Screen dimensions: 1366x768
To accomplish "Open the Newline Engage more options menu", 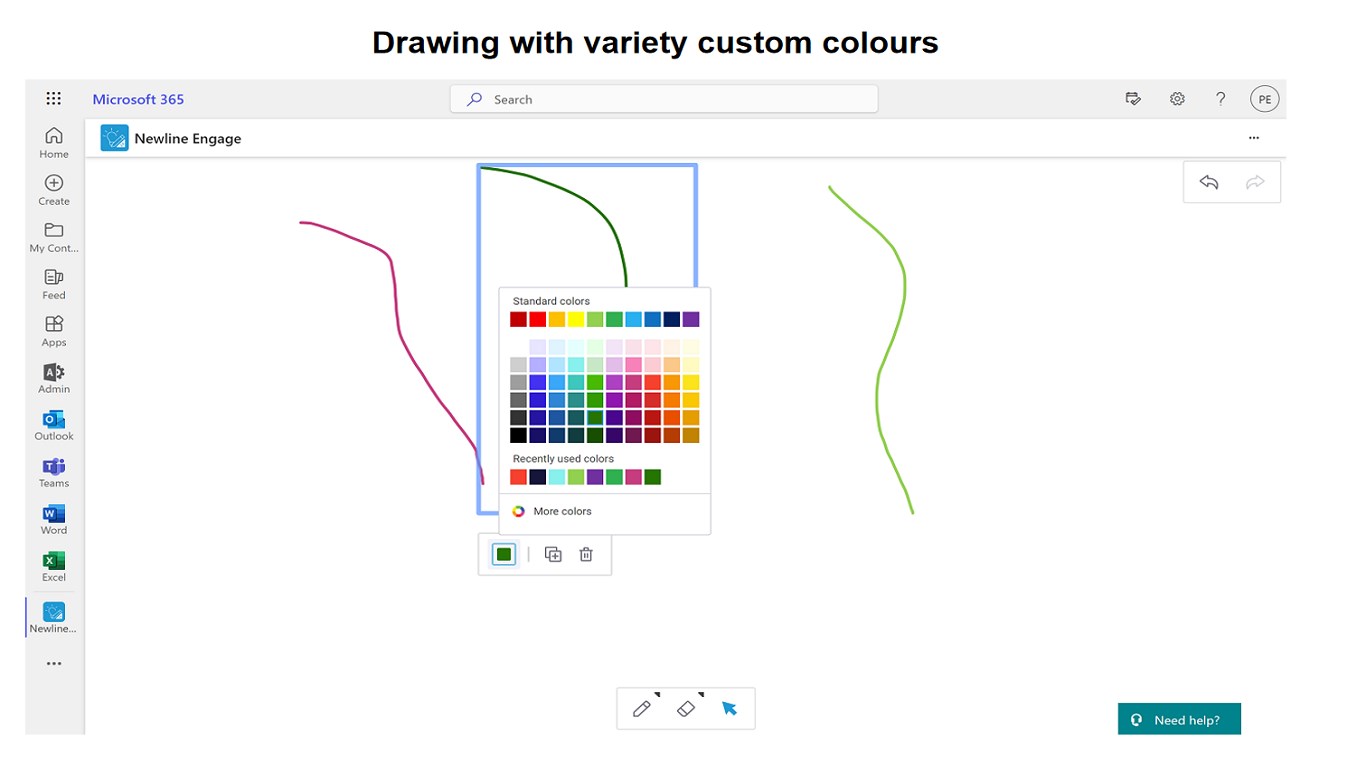I will tap(1254, 138).
